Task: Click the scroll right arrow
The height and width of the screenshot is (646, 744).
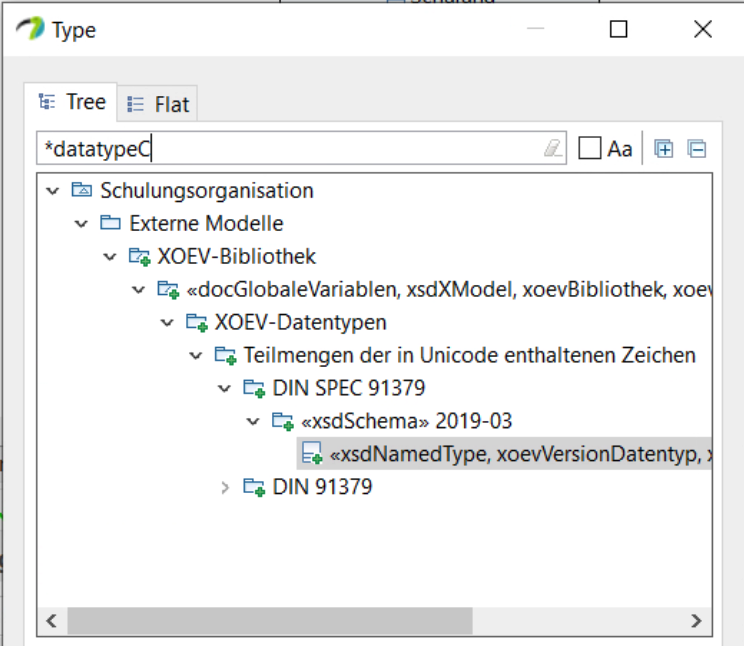Action: click(x=696, y=620)
